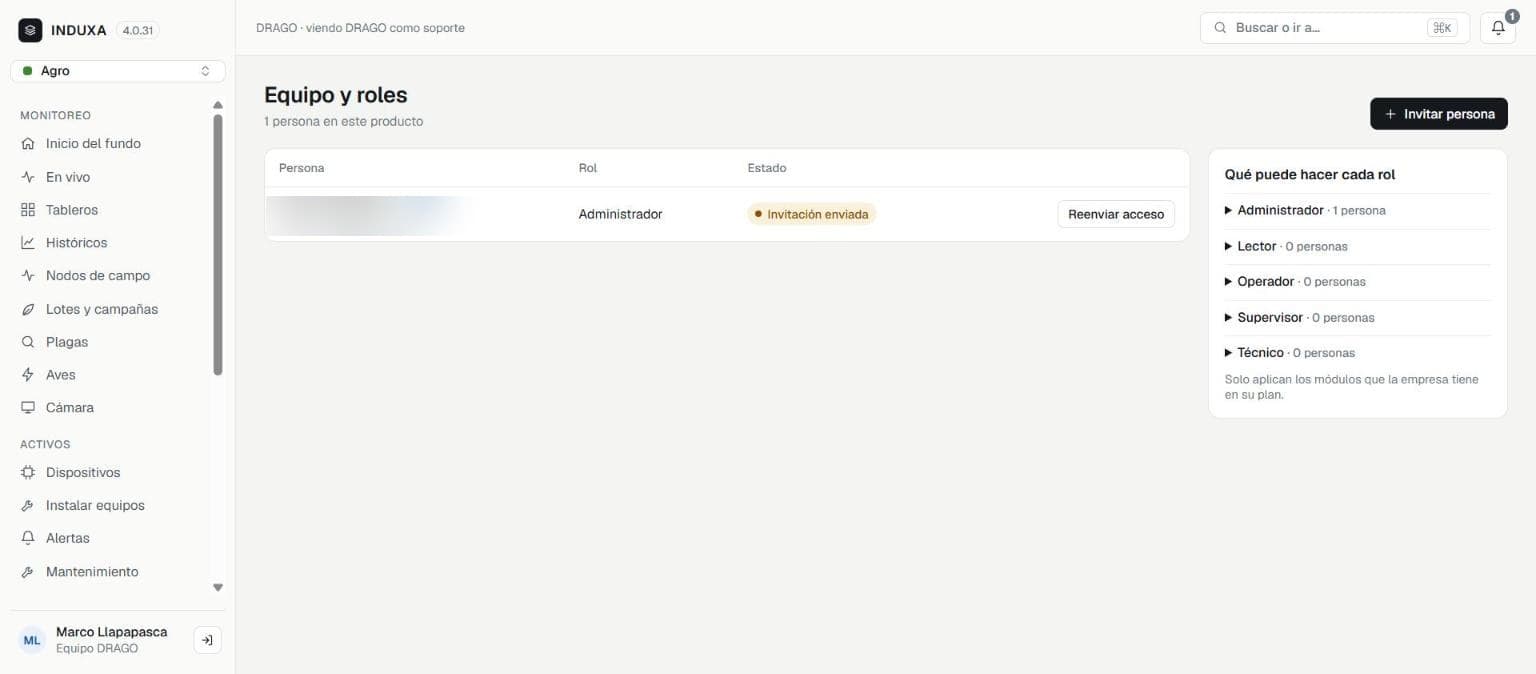Click the logout icon next to Marco Llapapasca
The width and height of the screenshot is (1536, 674).
pos(207,640)
